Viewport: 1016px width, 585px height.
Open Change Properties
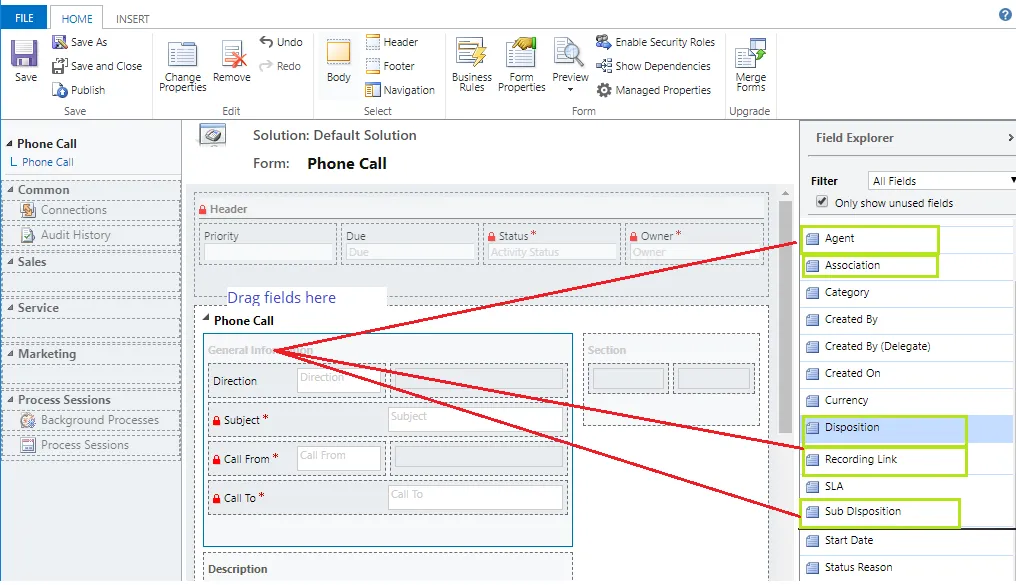(x=182, y=65)
